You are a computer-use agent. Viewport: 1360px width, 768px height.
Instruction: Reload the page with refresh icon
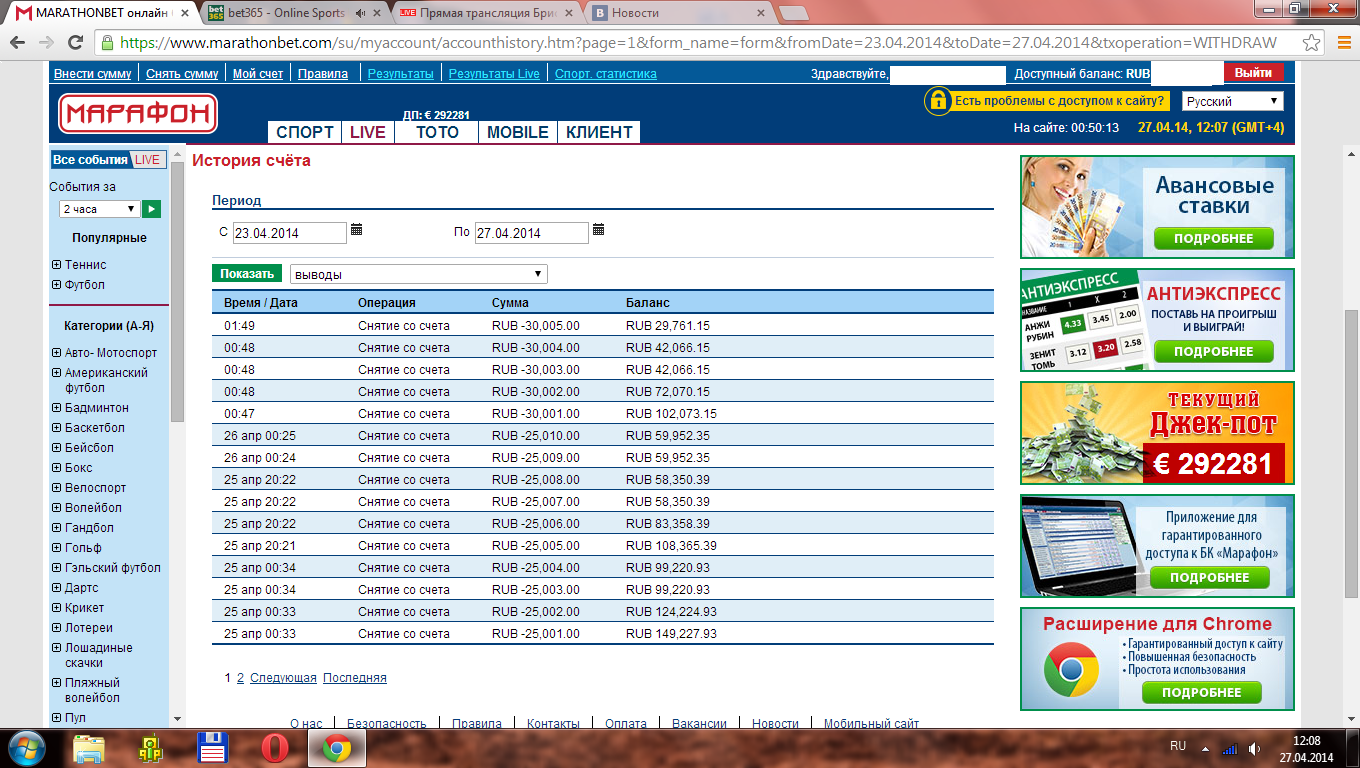(75, 44)
